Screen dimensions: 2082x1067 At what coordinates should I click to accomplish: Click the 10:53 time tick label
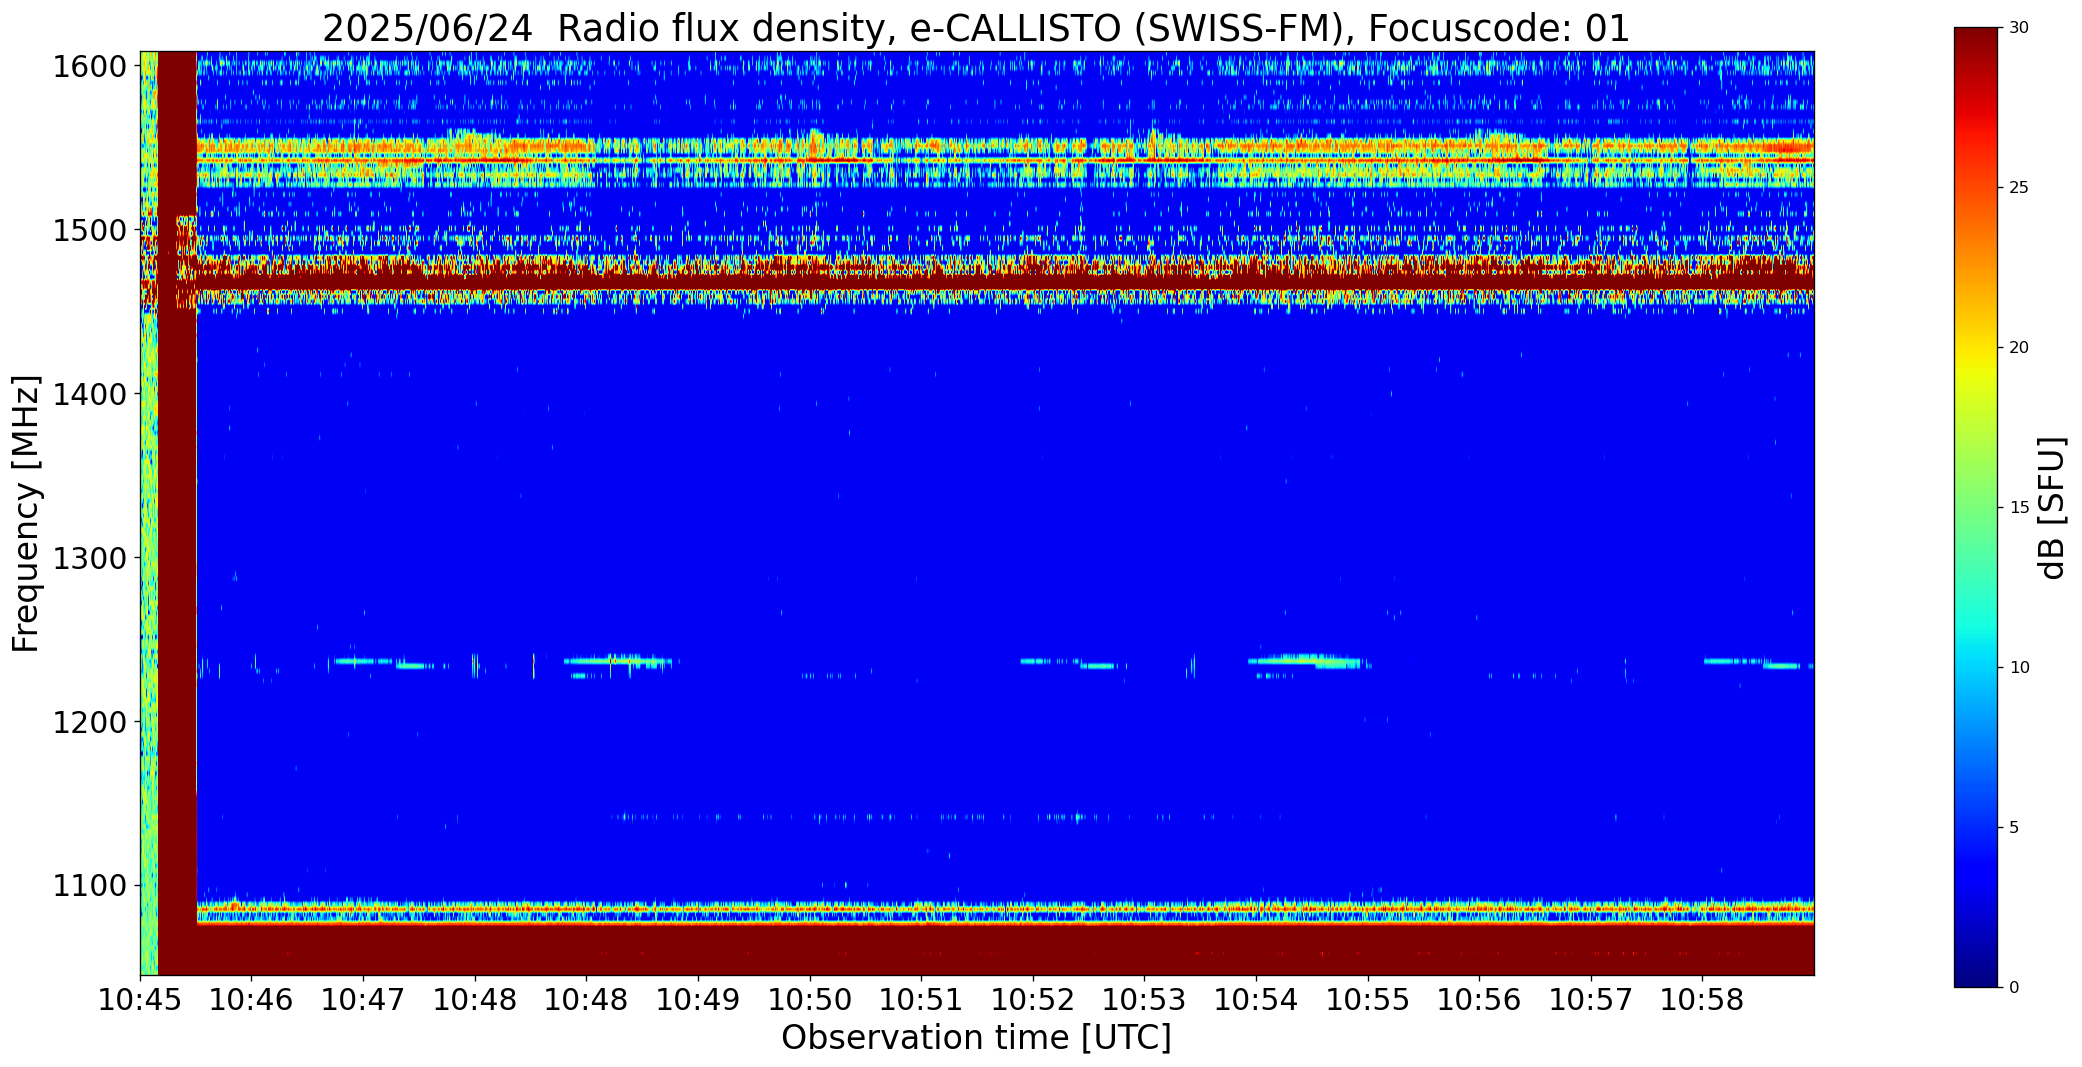point(1145,999)
